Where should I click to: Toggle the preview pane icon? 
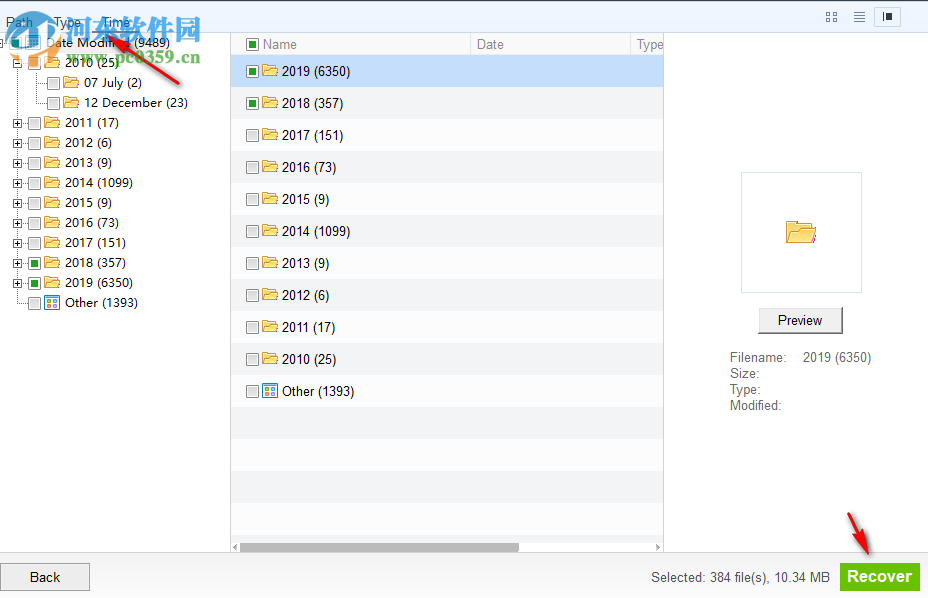click(x=885, y=17)
